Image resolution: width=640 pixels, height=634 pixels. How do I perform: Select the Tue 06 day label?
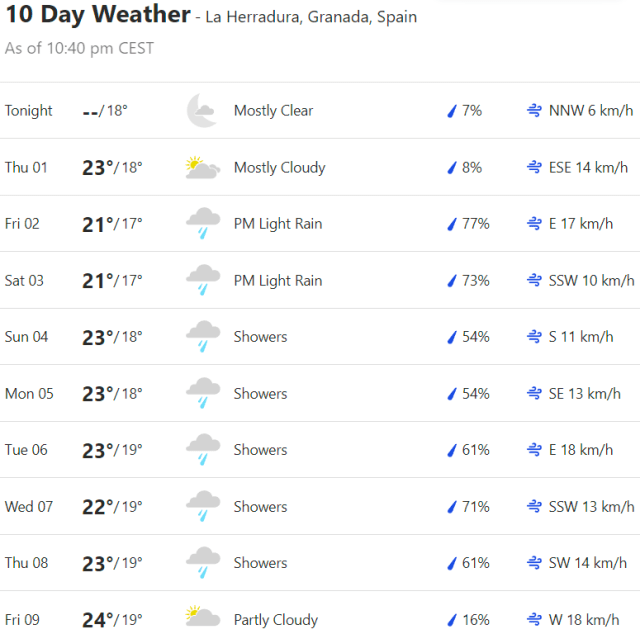pyautogui.click(x=26, y=450)
